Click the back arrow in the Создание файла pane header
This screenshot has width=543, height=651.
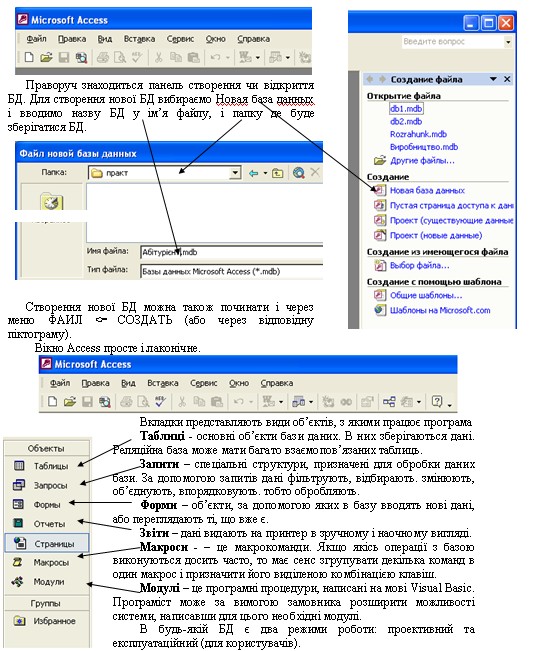point(370,79)
